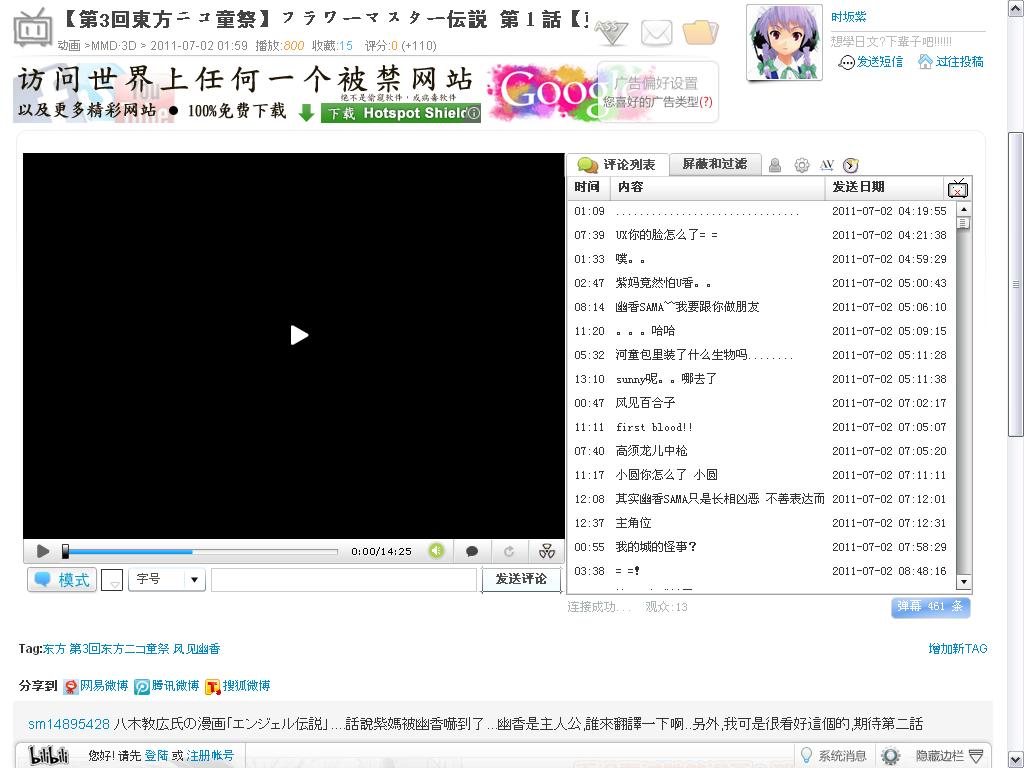Click the gear icon in bottom bar

coord(890,756)
